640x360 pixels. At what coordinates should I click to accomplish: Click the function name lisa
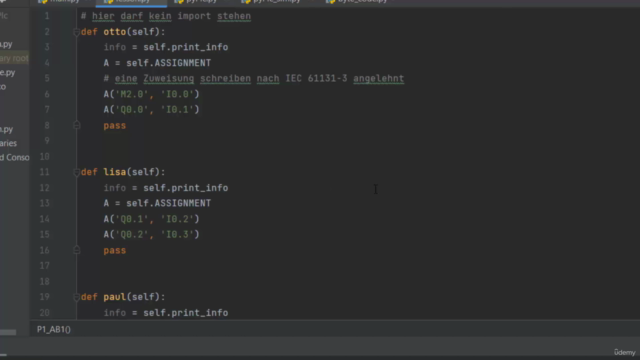(x=115, y=172)
